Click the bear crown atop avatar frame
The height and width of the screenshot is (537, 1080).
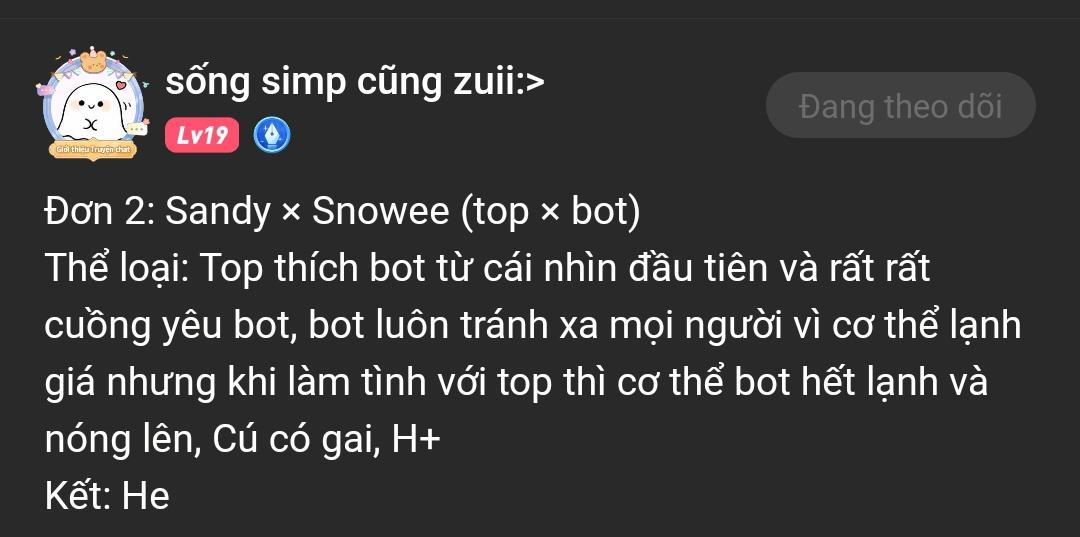tap(92, 61)
